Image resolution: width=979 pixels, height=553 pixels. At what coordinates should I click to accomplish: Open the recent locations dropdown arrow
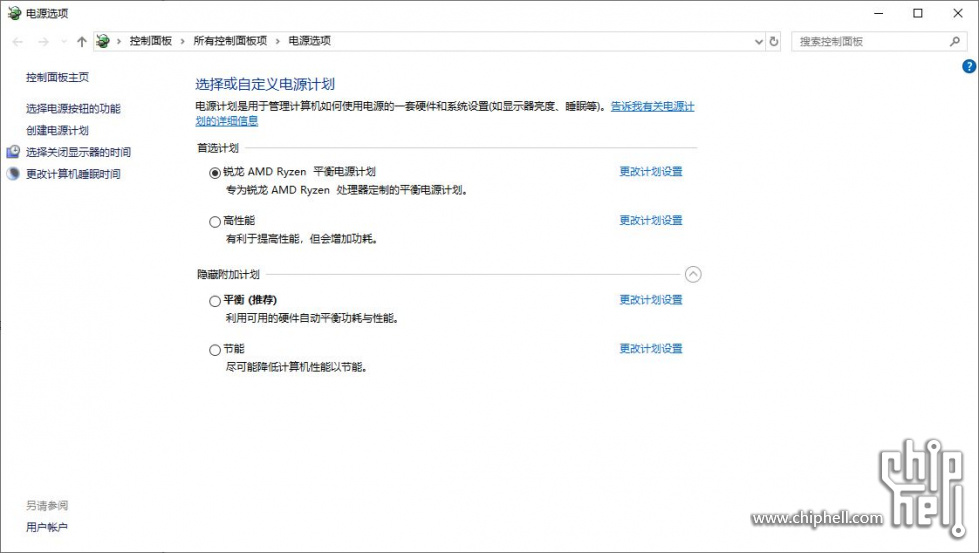(64, 42)
